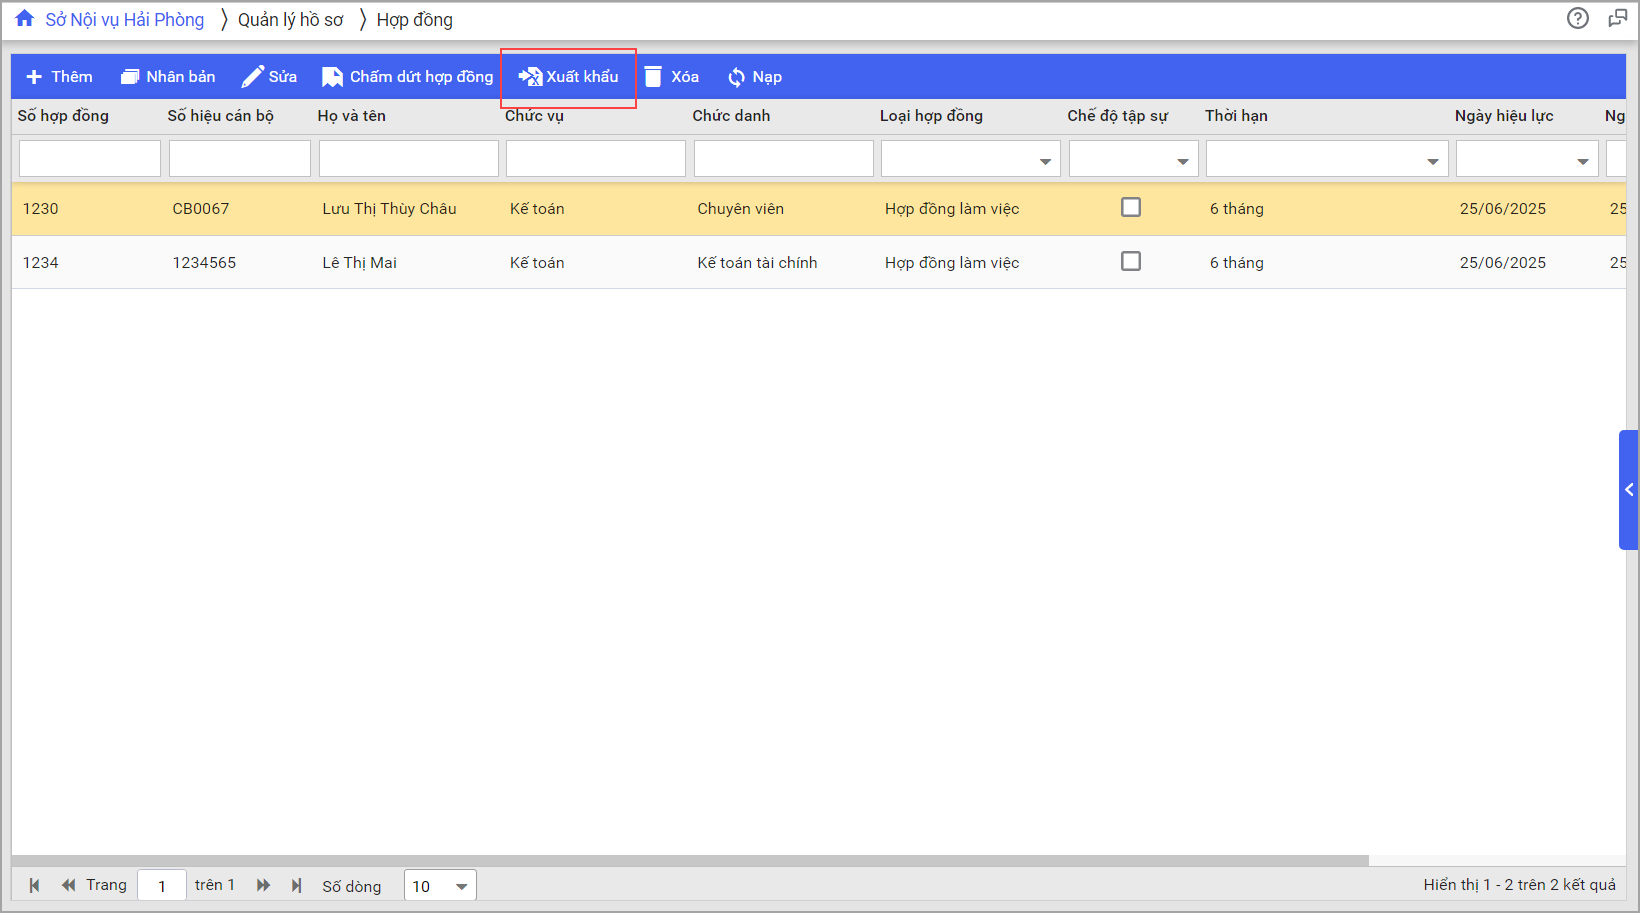The width and height of the screenshot is (1640, 913).
Task: Click Hợp đồng breadcrumb
Action: [415, 20]
